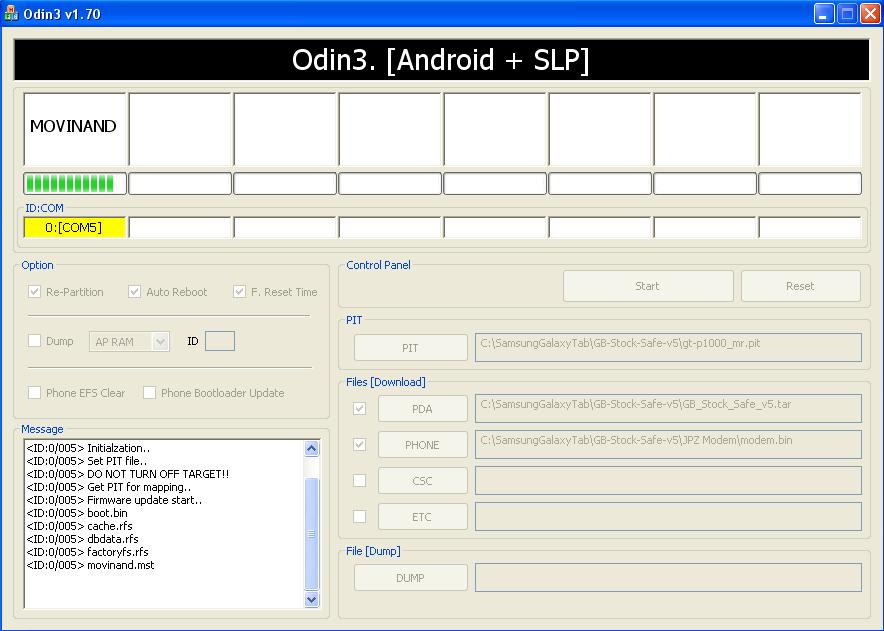Screen dimensions: 884x631
Task: Click the 'Initialzation..' log line
Action: 89,448
